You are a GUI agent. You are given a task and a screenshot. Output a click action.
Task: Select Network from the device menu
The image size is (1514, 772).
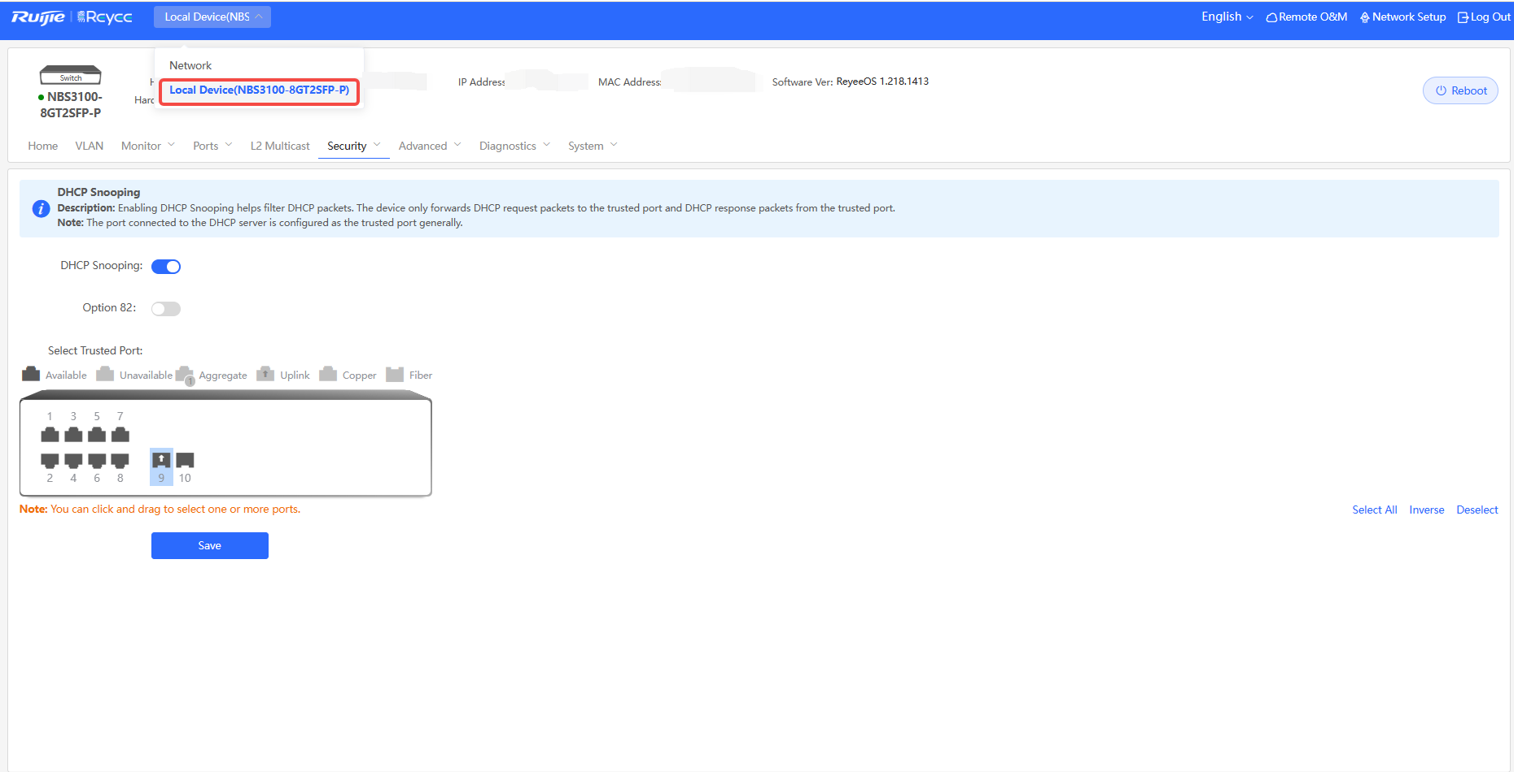point(190,65)
